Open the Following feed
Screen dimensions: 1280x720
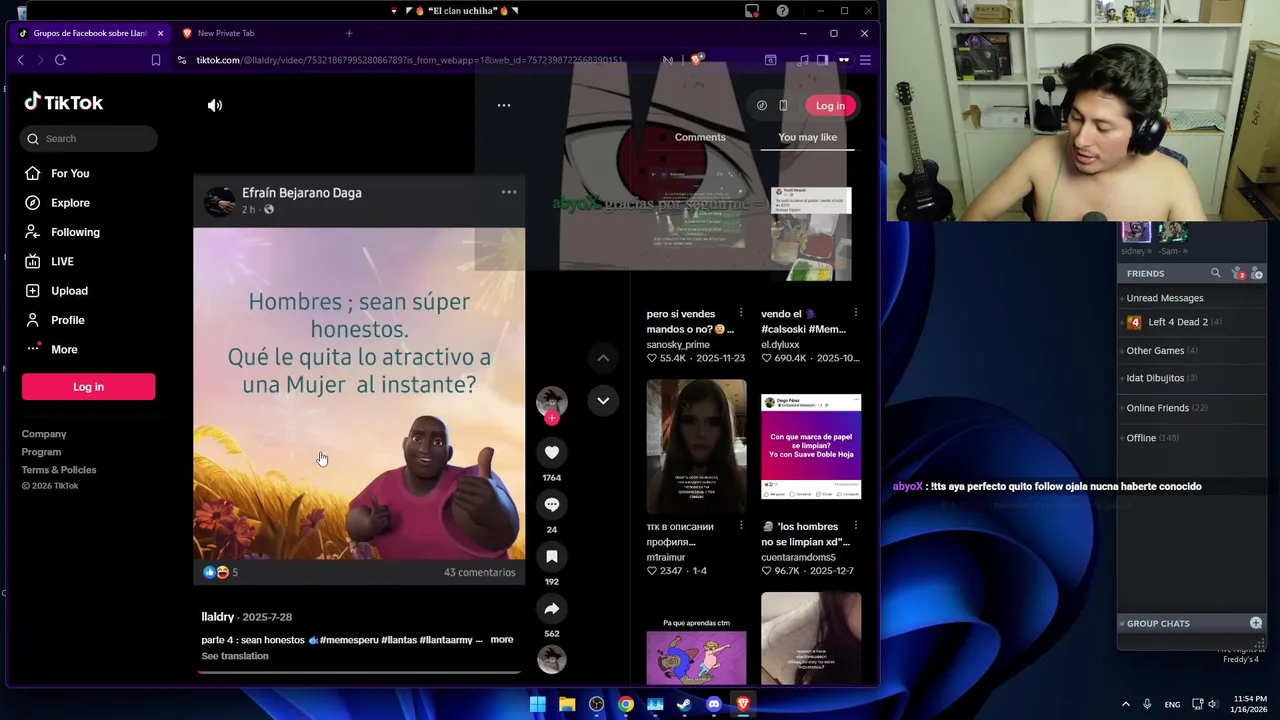[x=62, y=232]
